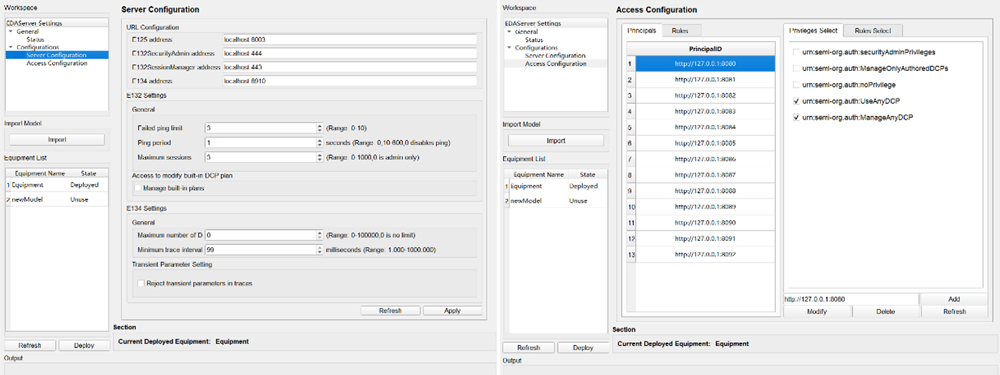Click the E134 address field

[x=349, y=82]
